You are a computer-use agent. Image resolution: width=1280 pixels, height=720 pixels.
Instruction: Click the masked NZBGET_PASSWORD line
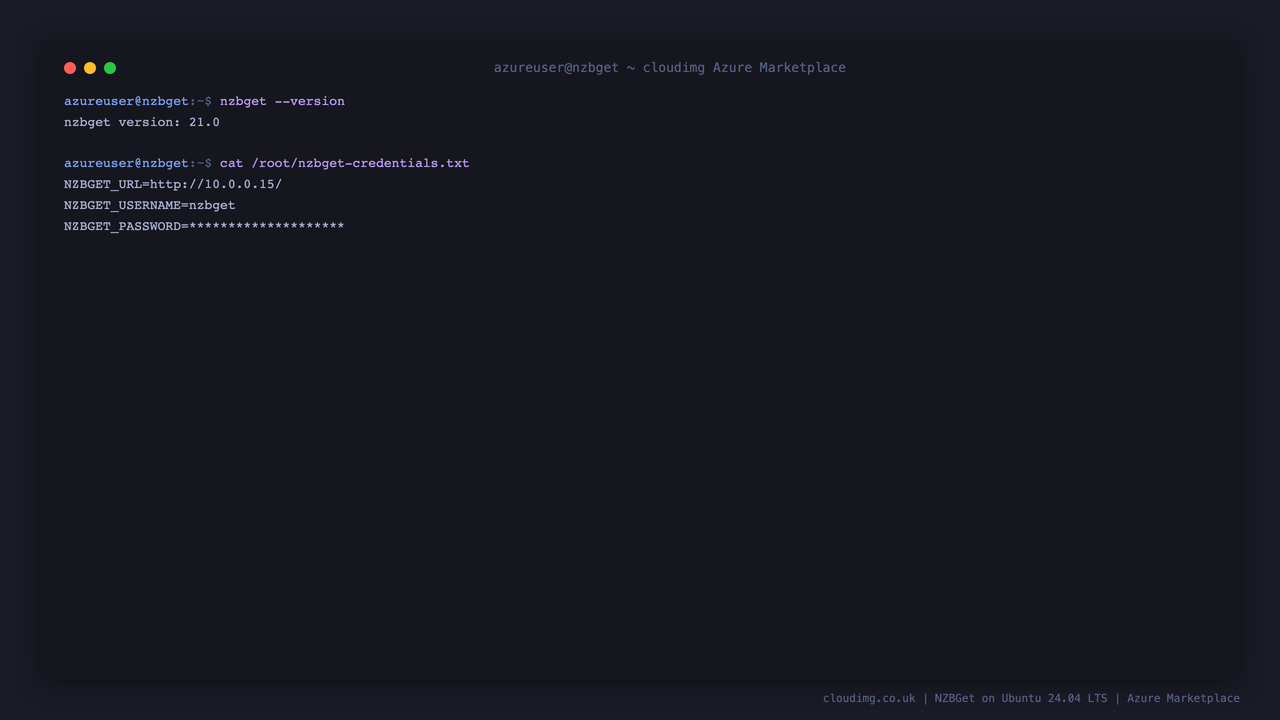[204, 226]
